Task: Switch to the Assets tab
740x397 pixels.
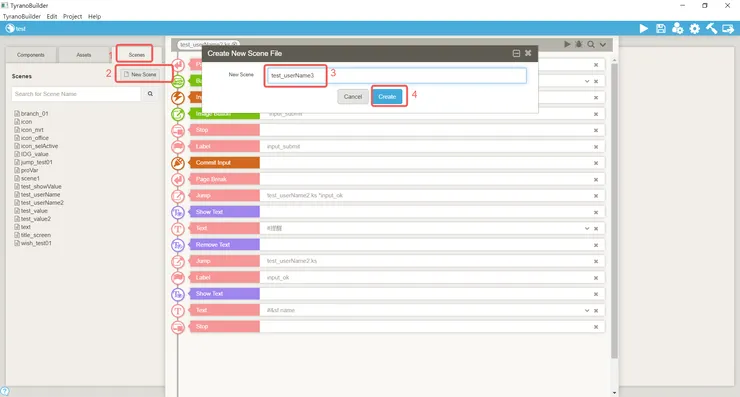Action: (x=84, y=55)
